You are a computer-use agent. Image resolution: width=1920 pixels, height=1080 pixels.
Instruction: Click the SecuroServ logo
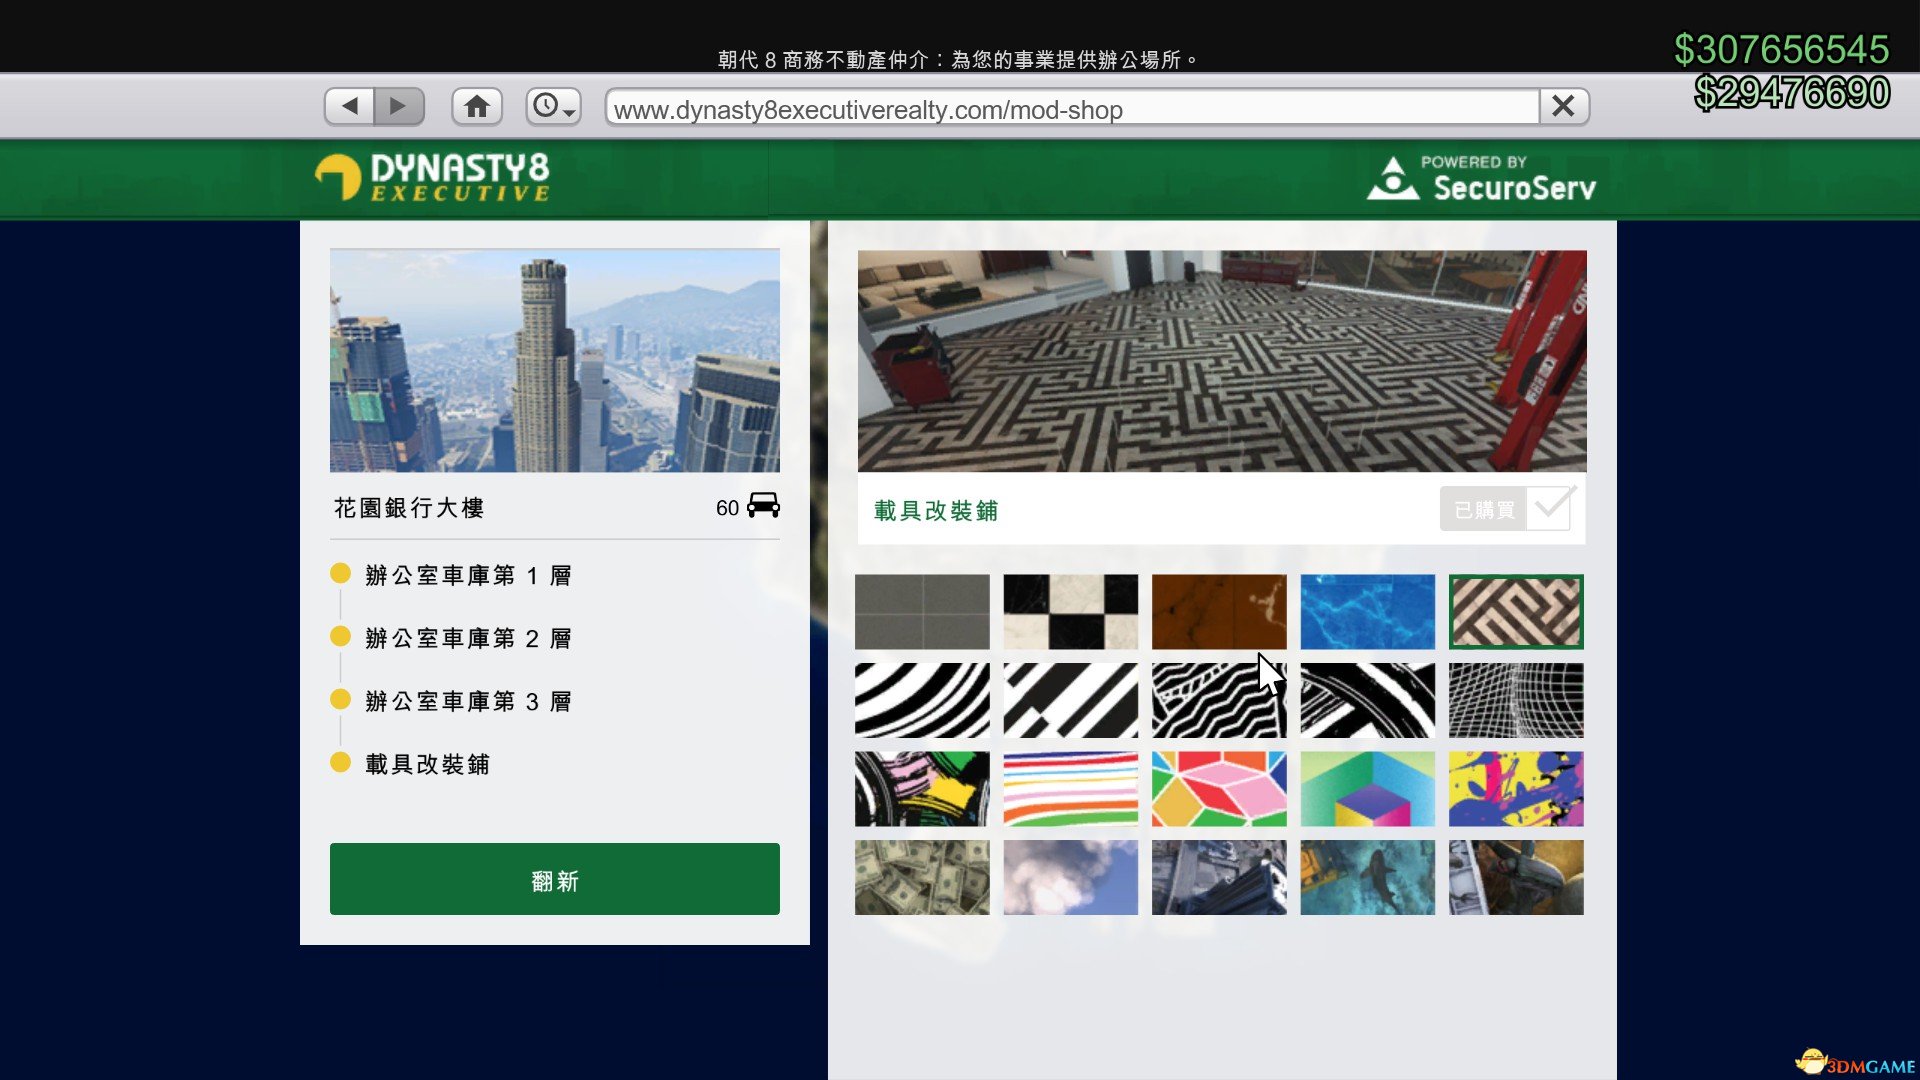pyautogui.click(x=1481, y=179)
